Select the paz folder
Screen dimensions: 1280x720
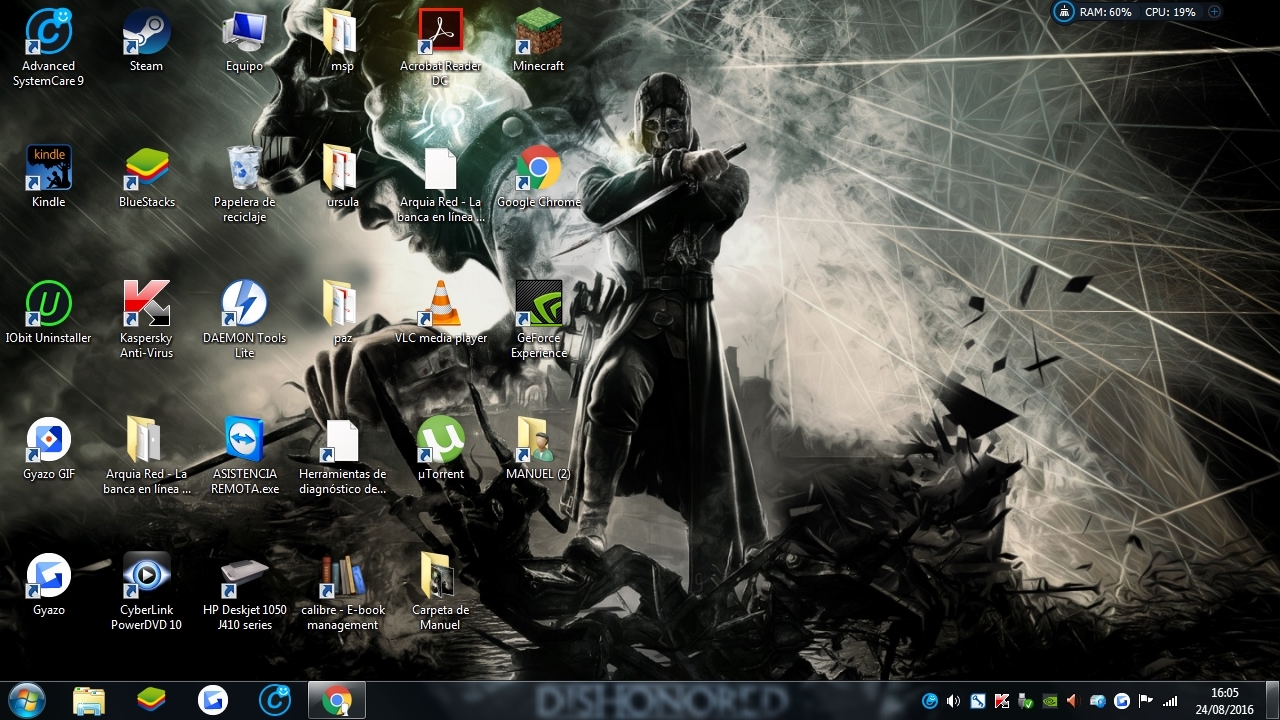[342, 313]
